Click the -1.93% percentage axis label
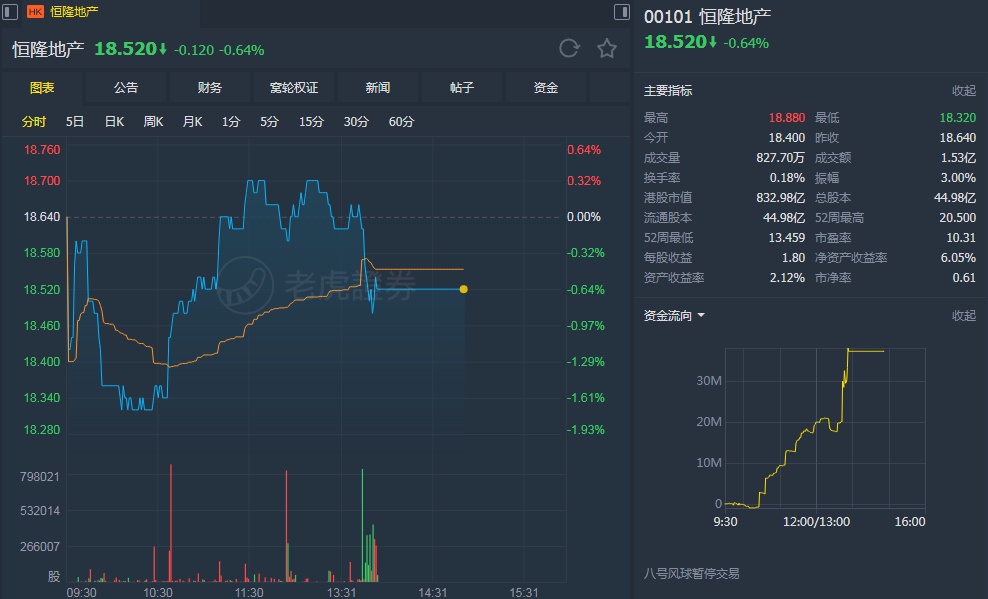 [x=585, y=430]
